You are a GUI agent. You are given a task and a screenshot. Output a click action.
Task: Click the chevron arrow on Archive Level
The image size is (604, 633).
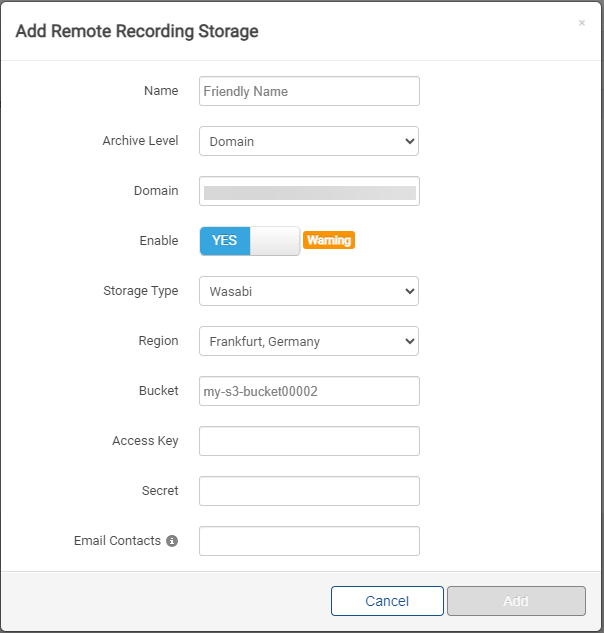[410, 141]
